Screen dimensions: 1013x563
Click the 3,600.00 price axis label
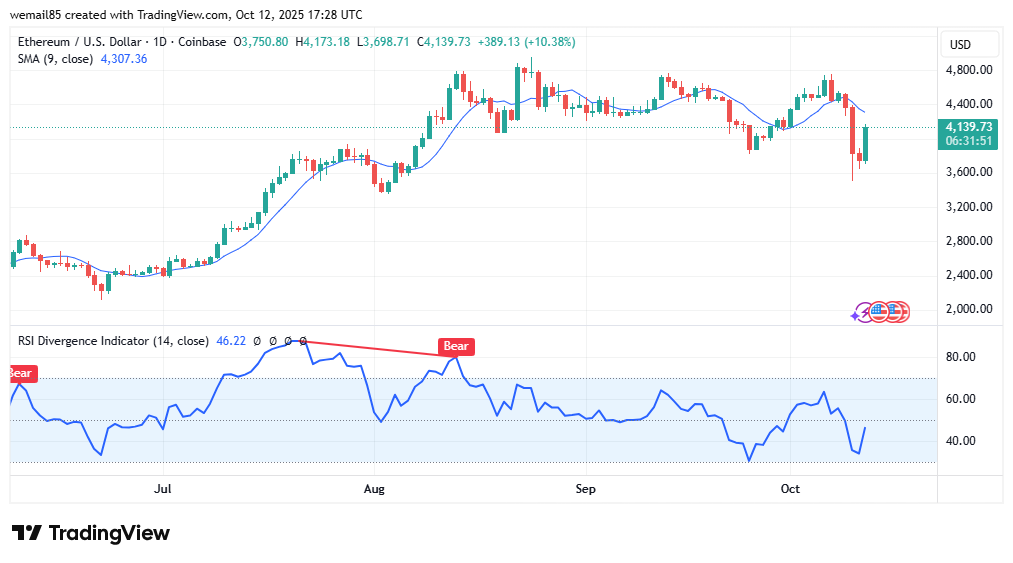(x=969, y=172)
